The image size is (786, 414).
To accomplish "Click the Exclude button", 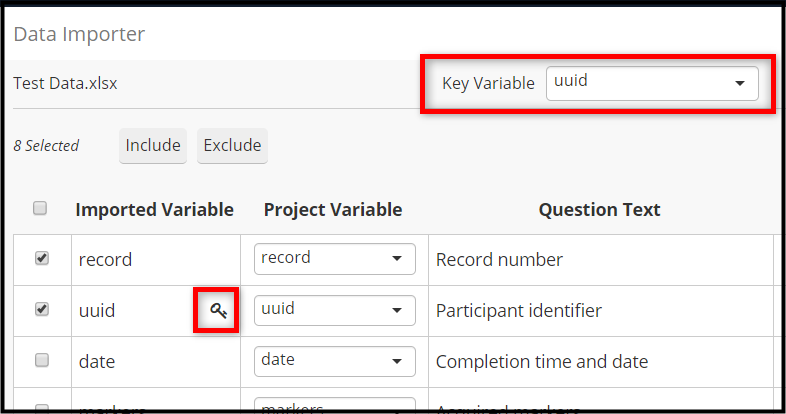I will pos(232,145).
